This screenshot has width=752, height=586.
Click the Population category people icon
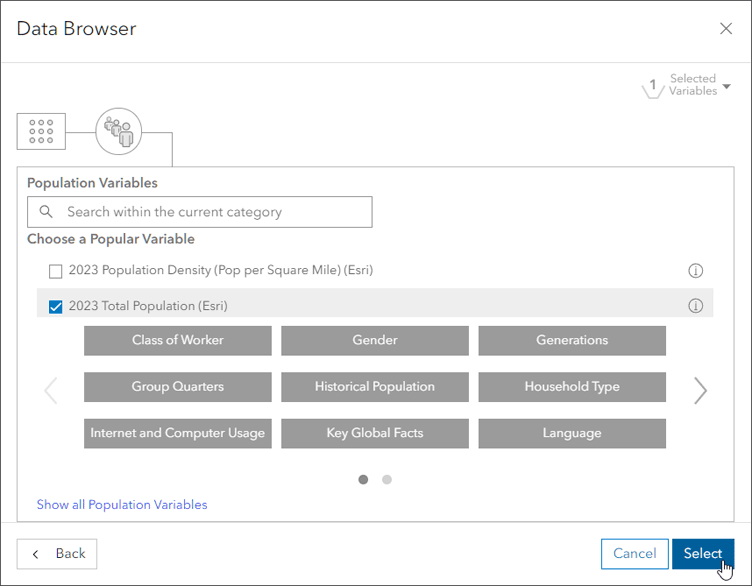point(119,131)
